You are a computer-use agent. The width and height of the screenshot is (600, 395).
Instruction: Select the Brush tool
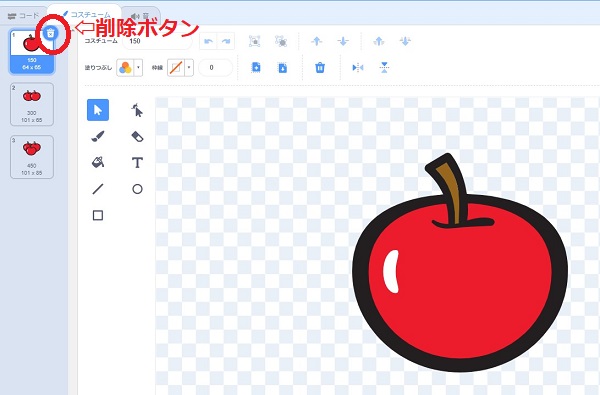[98, 136]
